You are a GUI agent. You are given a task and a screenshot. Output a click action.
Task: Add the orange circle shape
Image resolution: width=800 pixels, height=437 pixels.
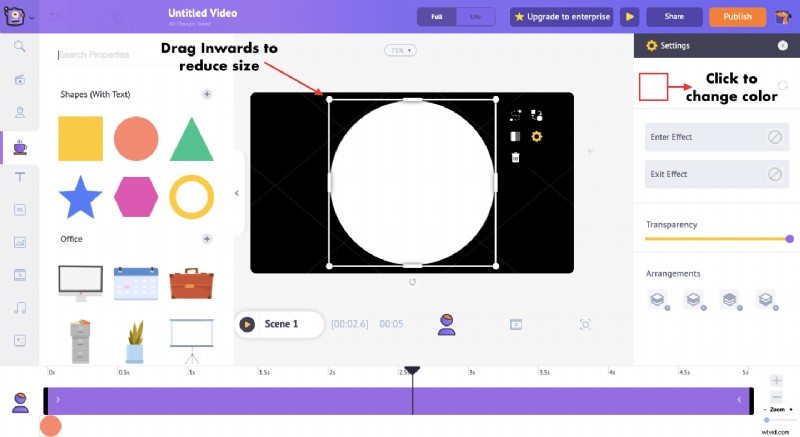point(136,138)
